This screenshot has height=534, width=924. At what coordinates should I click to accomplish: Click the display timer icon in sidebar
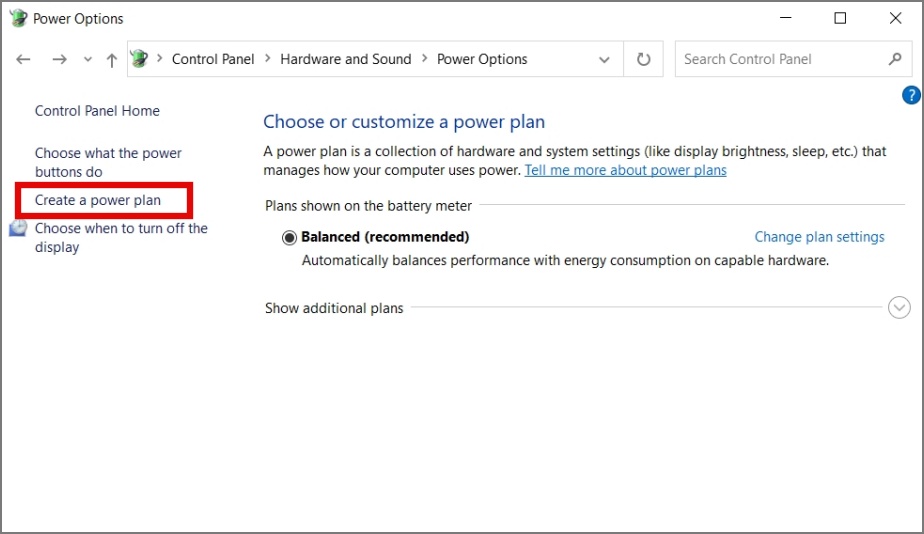coord(18,228)
